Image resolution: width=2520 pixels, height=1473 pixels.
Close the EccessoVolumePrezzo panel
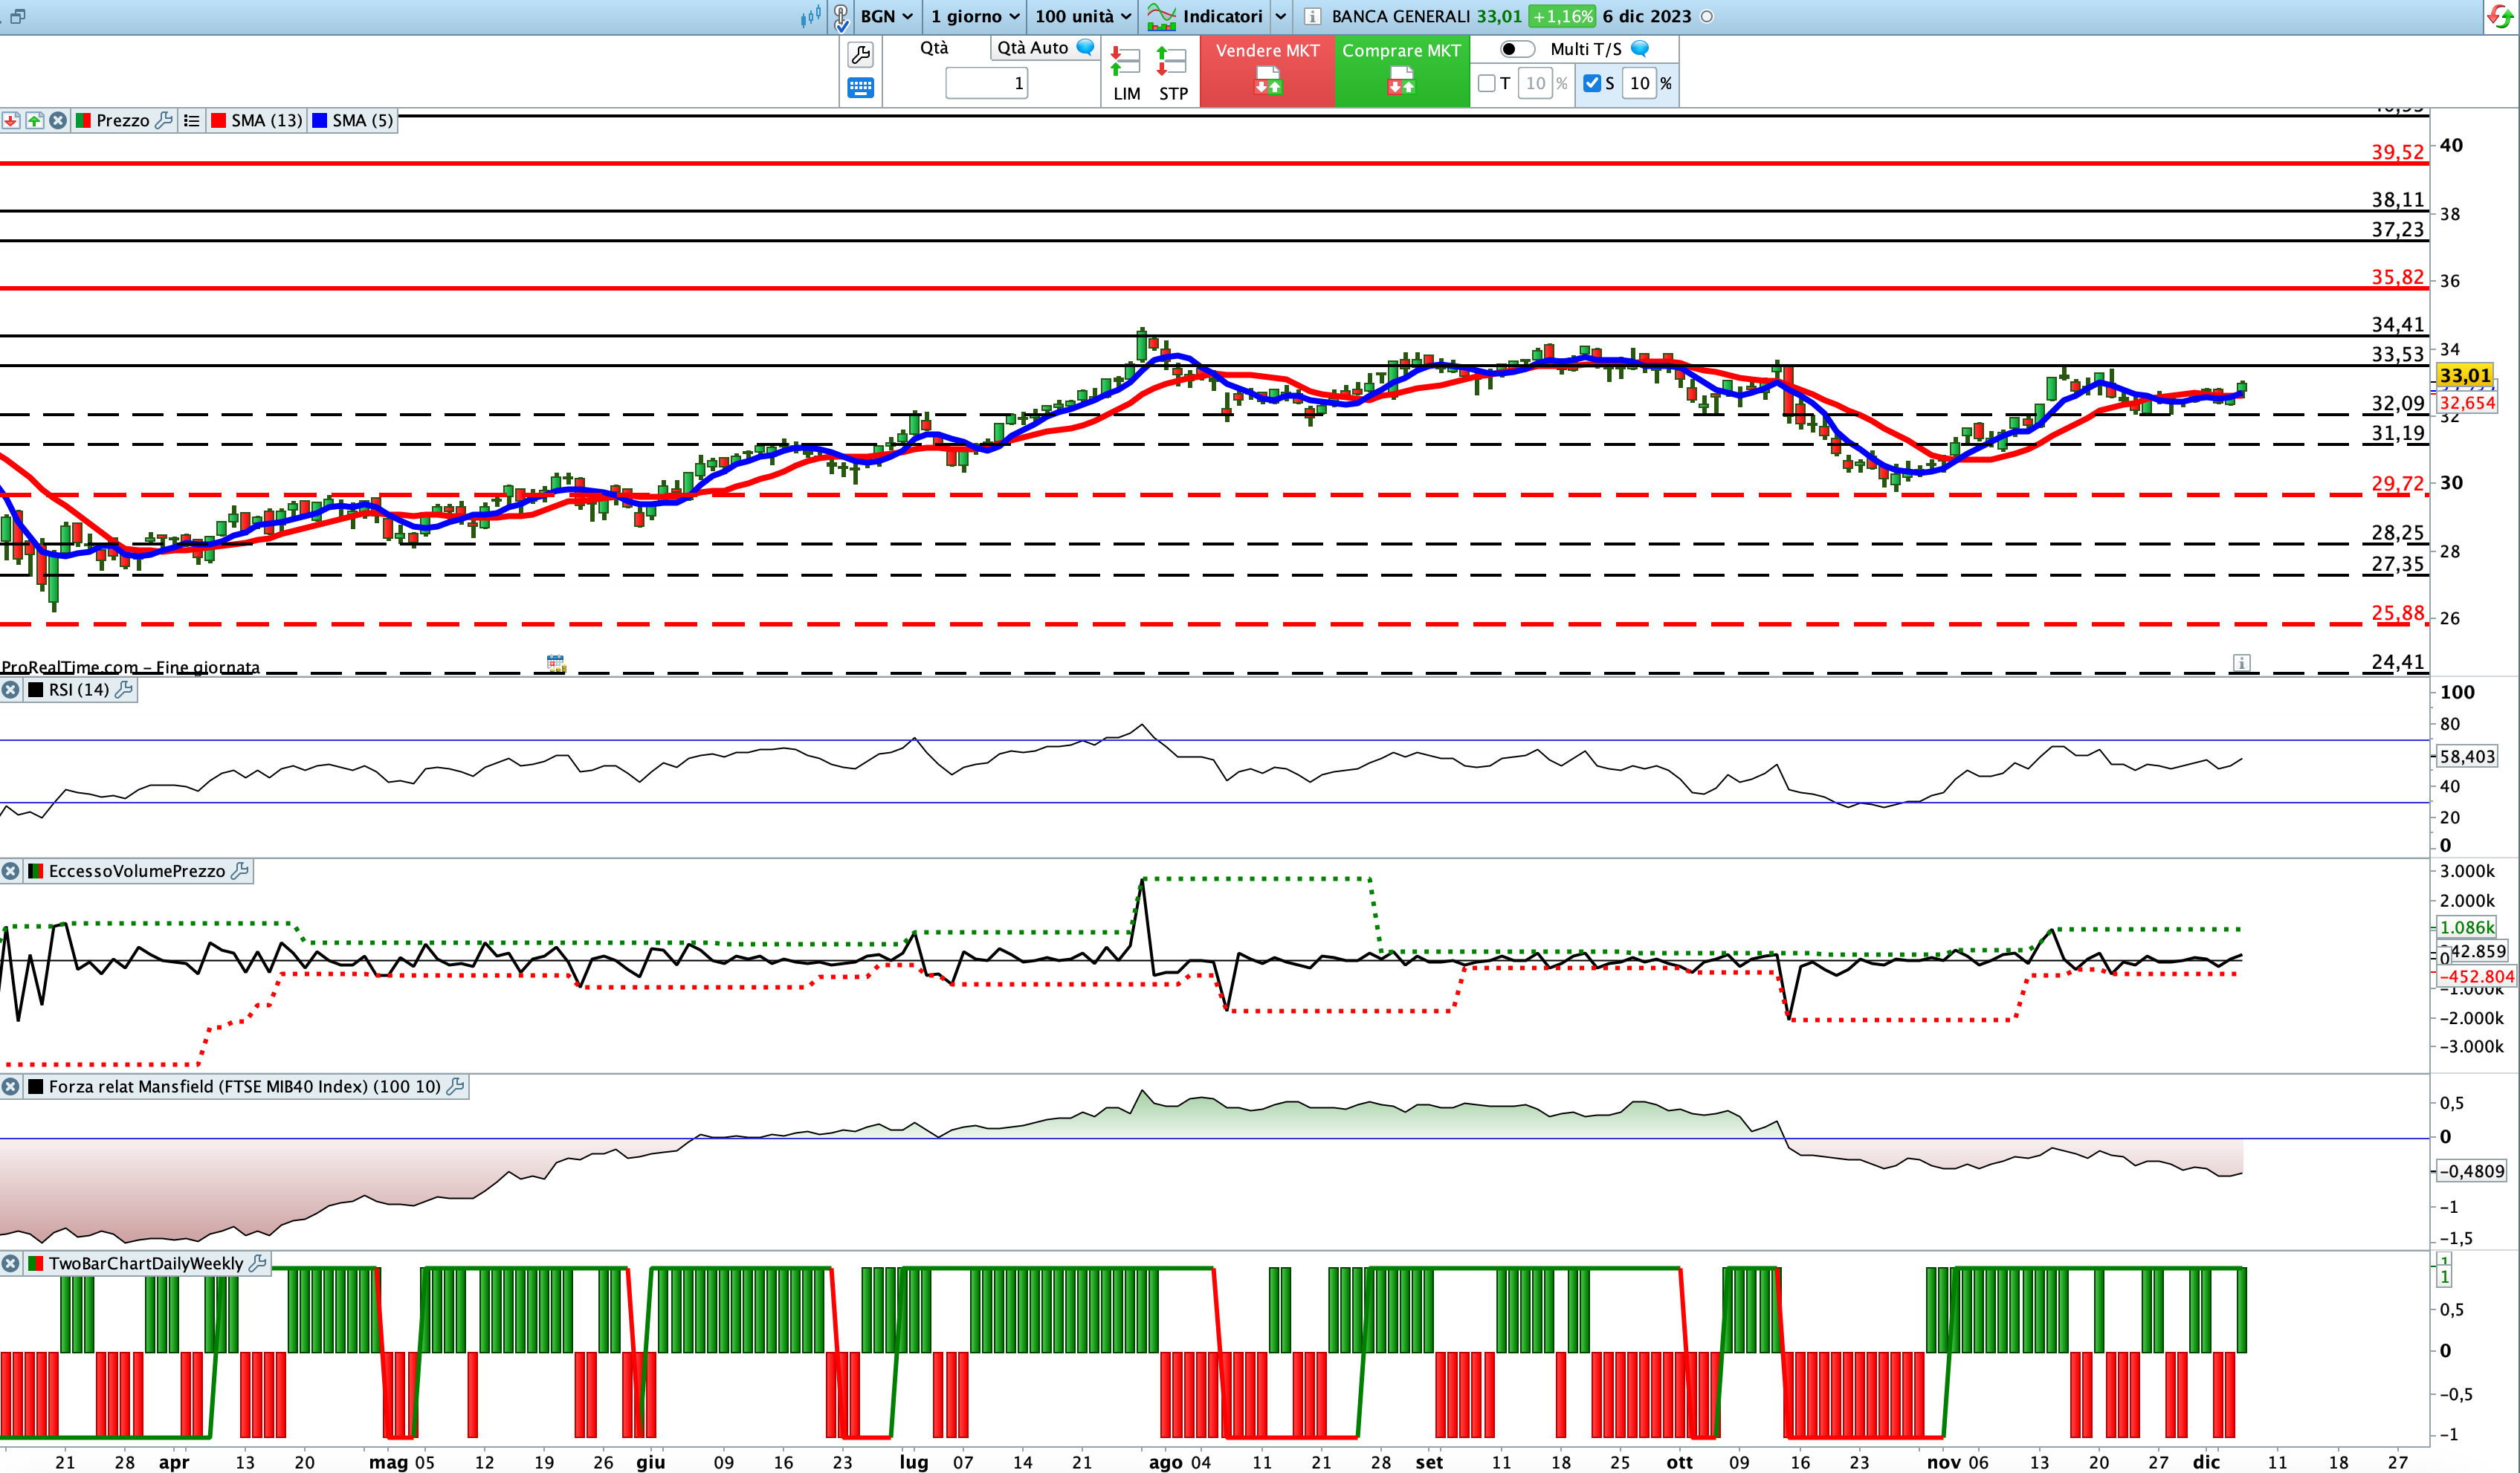[x=10, y=871]
